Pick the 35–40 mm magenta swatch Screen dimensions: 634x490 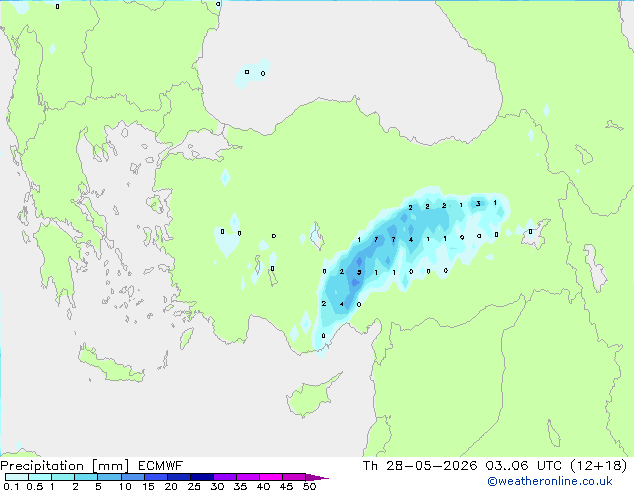pos(248,477)
